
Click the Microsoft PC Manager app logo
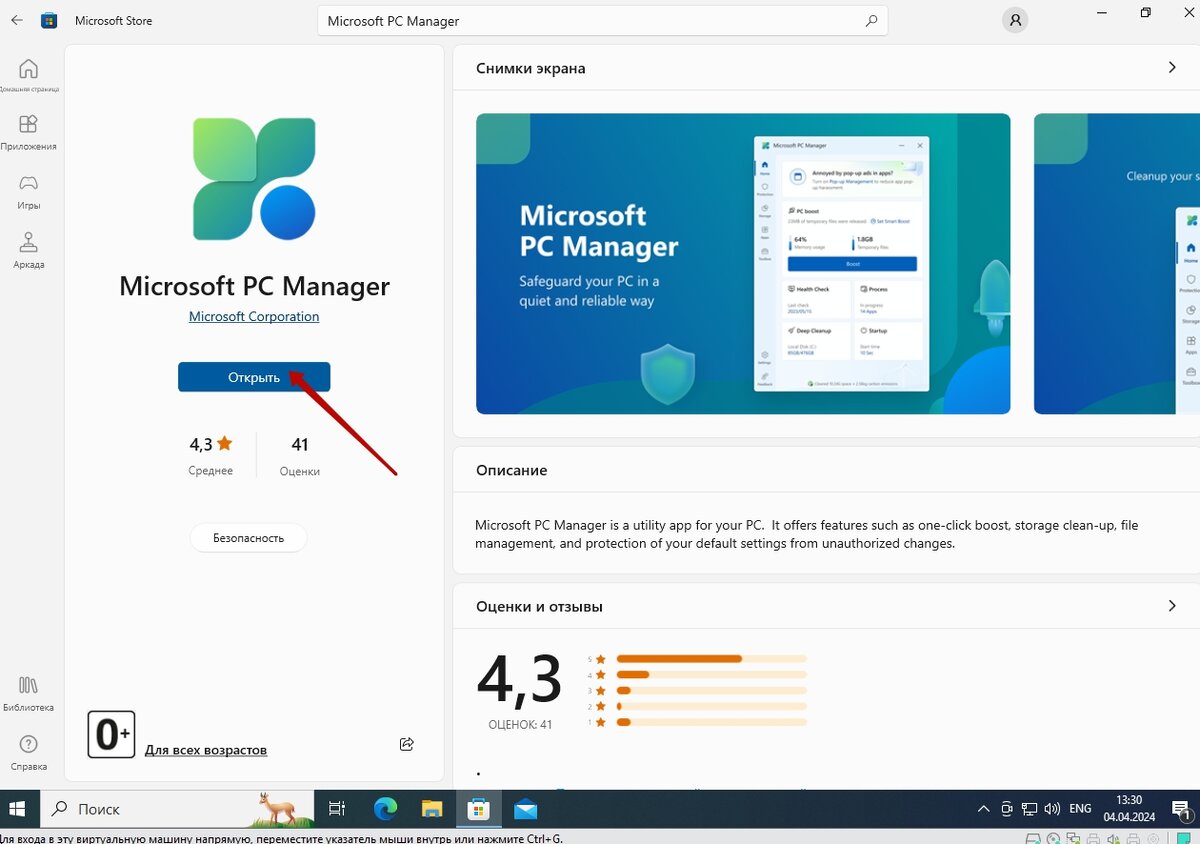(x=254, y=179)
